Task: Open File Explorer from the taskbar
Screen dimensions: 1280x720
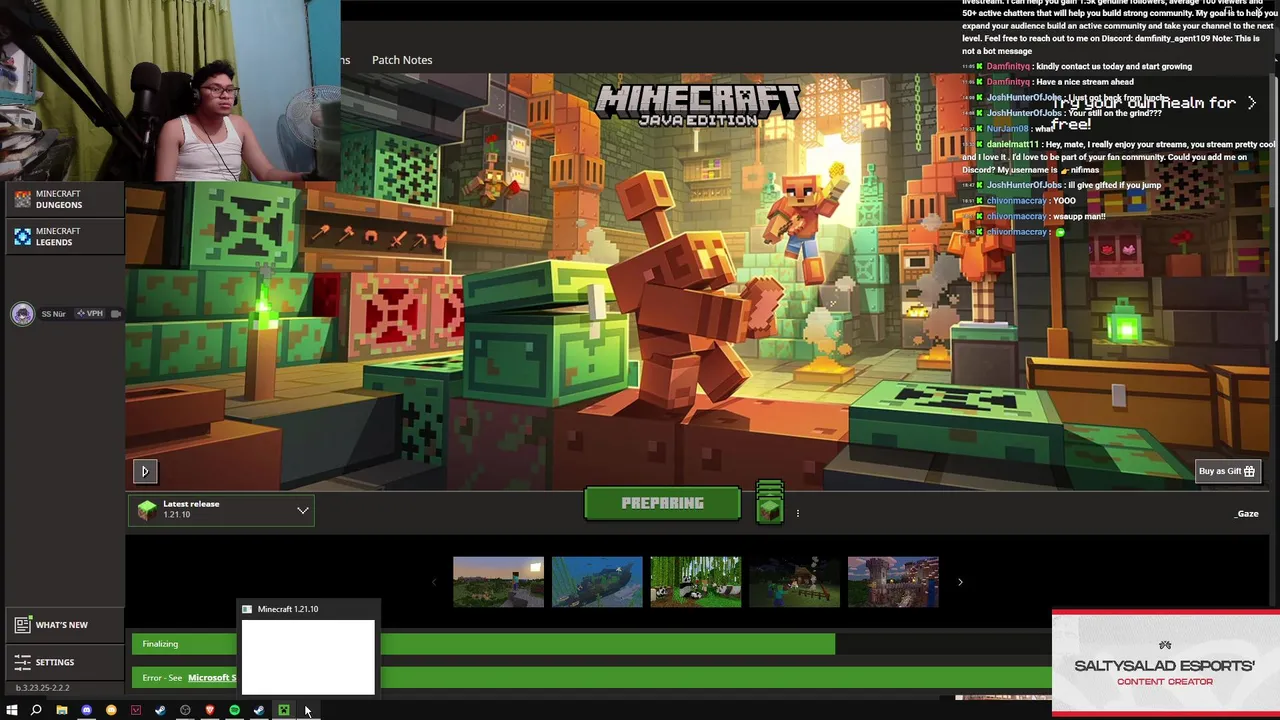Action: (x=61, y=710)
